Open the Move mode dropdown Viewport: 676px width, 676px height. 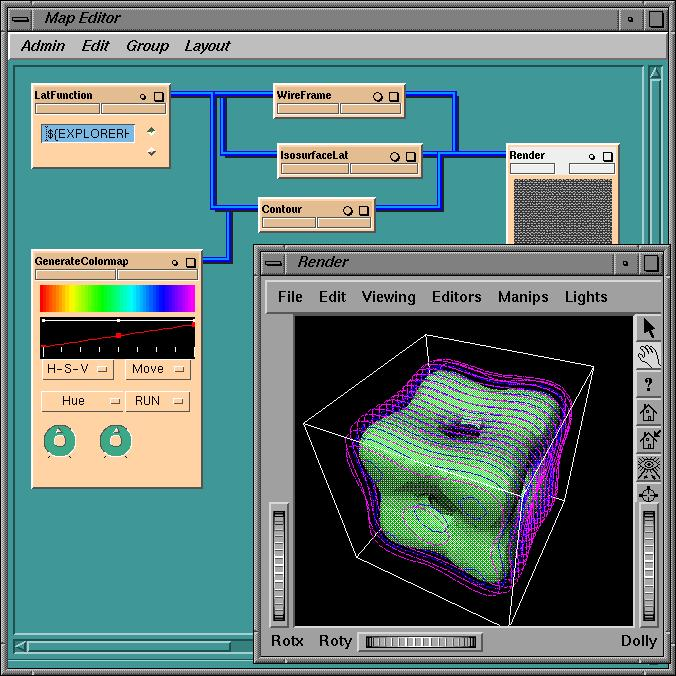pos(157,369)
